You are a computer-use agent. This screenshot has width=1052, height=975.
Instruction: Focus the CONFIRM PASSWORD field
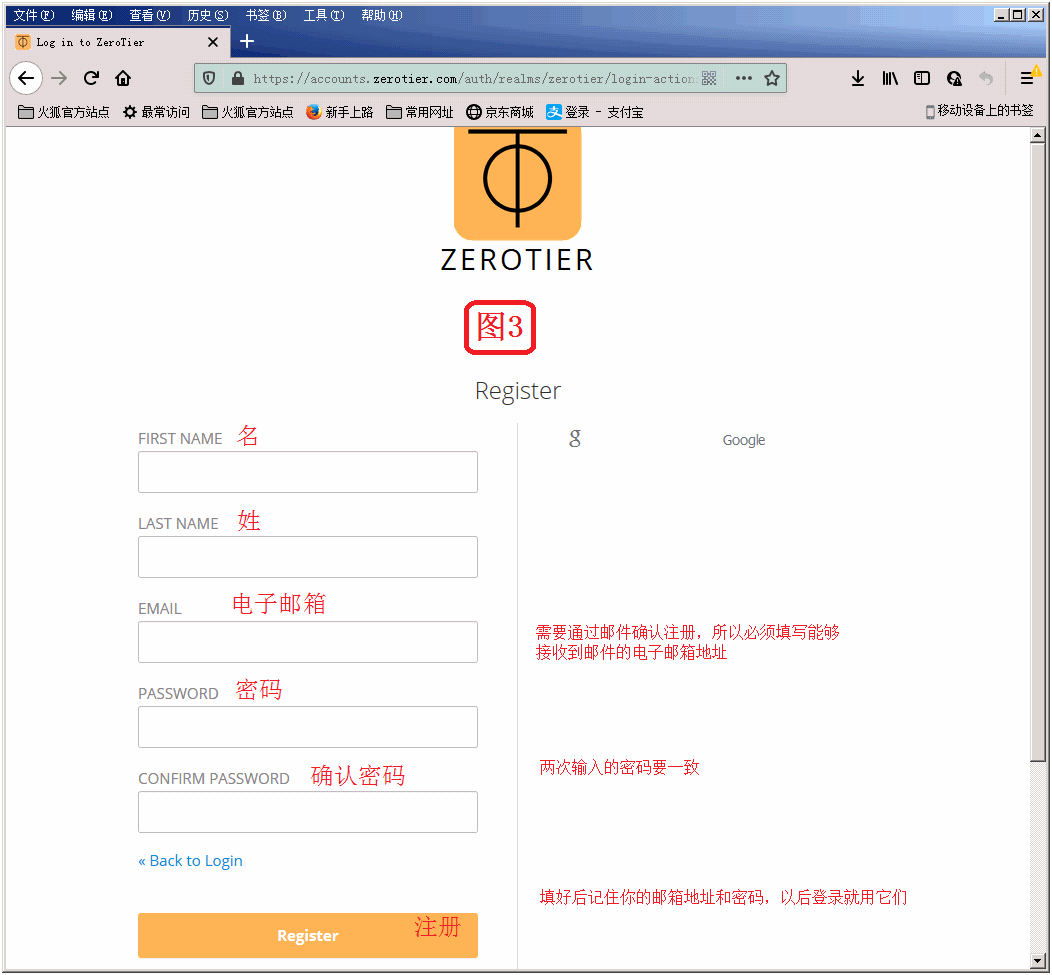[308, 812]
